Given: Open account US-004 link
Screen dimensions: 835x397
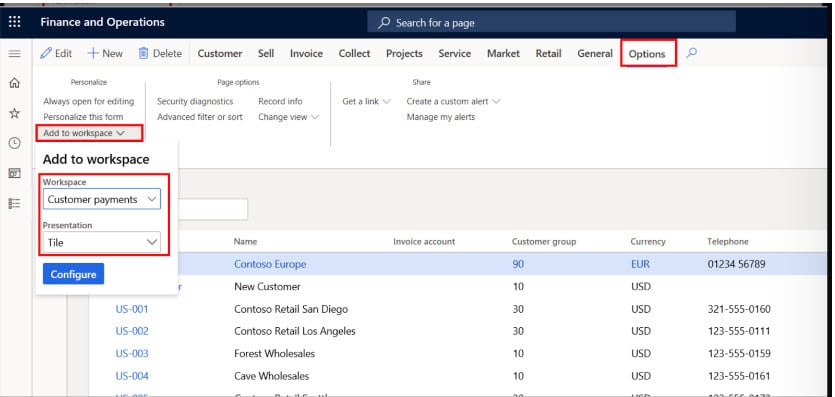Looking at the screenshot, I should pyautogui.click(x=132, y=376).
